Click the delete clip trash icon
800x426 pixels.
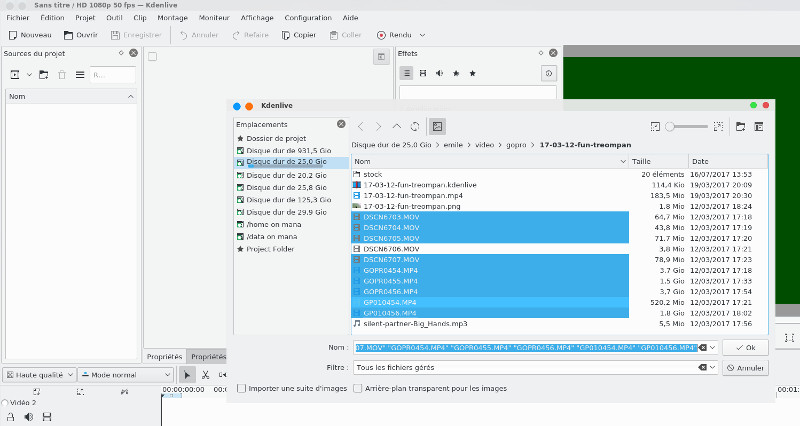pyautogui.click(x=62, y=75)
